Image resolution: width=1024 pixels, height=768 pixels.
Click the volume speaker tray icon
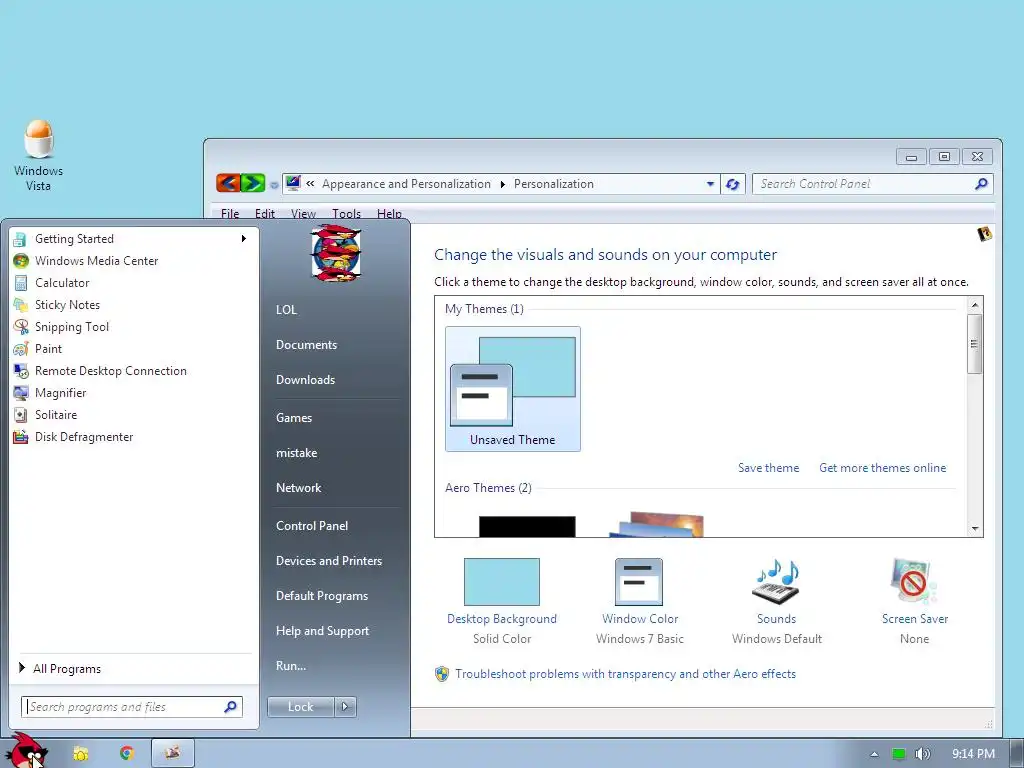(922, 754)
